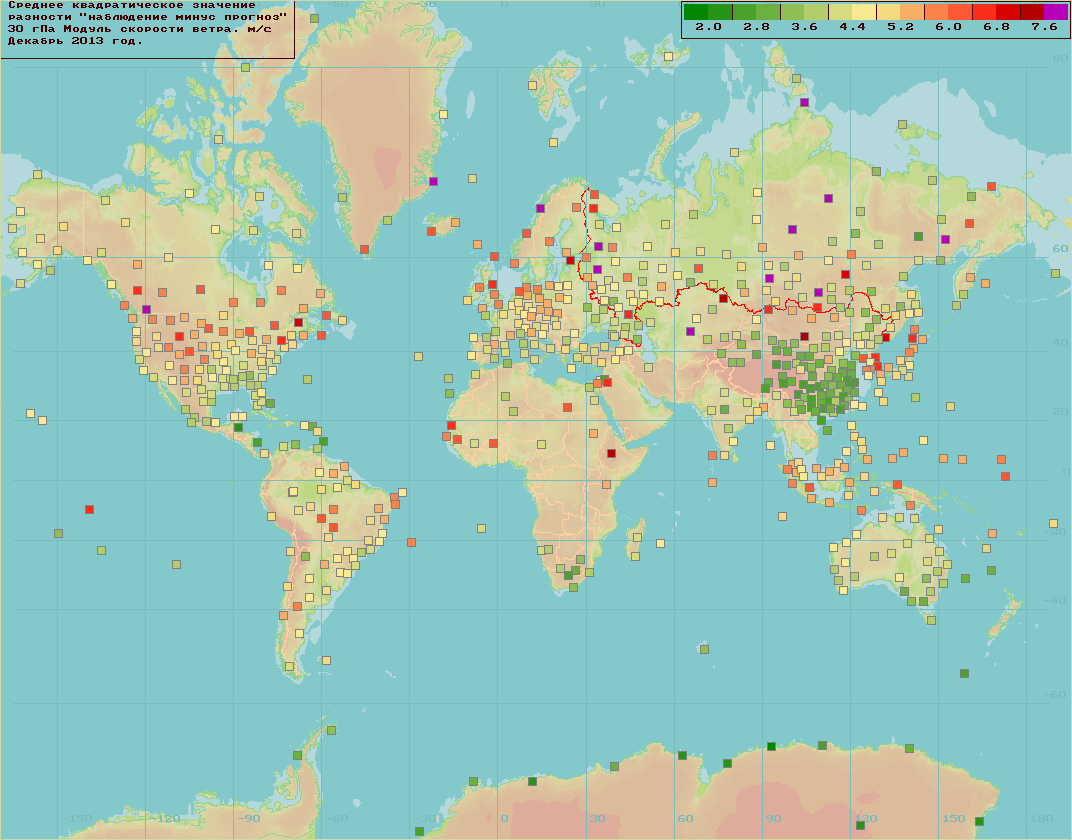1072x840 pixels.
Task: Click the "20" latitude label
Action: tap(1060, 411)
